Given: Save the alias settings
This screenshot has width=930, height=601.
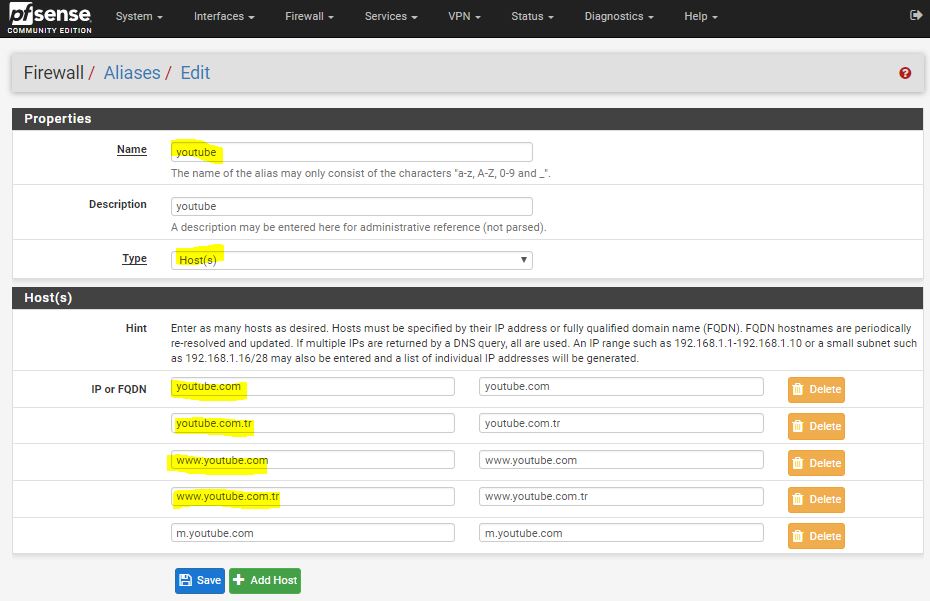Looking at the screenshot, I should (x=199, y=580).
